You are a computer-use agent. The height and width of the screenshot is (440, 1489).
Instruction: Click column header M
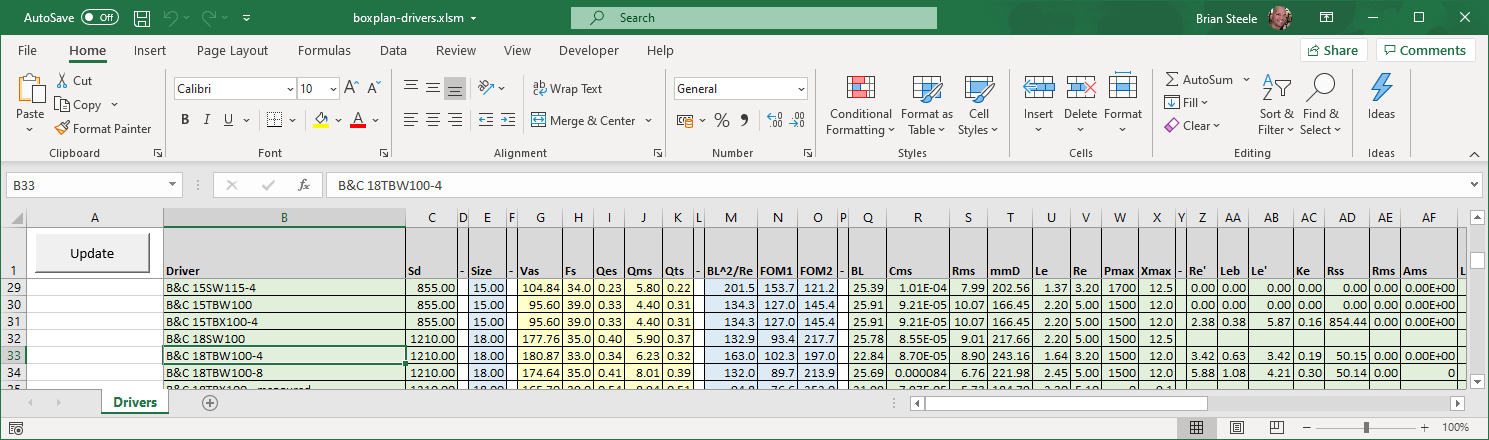point(730,218)
